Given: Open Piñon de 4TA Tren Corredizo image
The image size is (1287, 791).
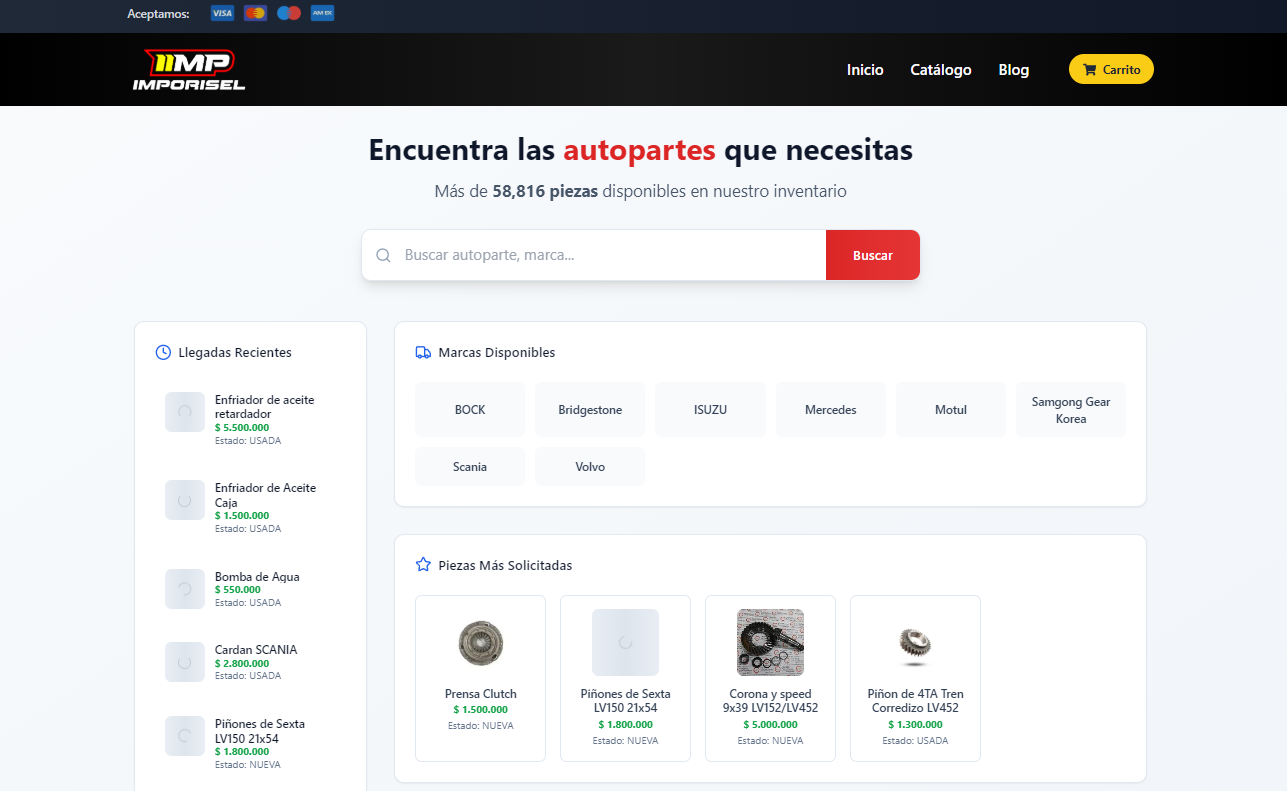Looking at the screenshot, I should point(915,642).
